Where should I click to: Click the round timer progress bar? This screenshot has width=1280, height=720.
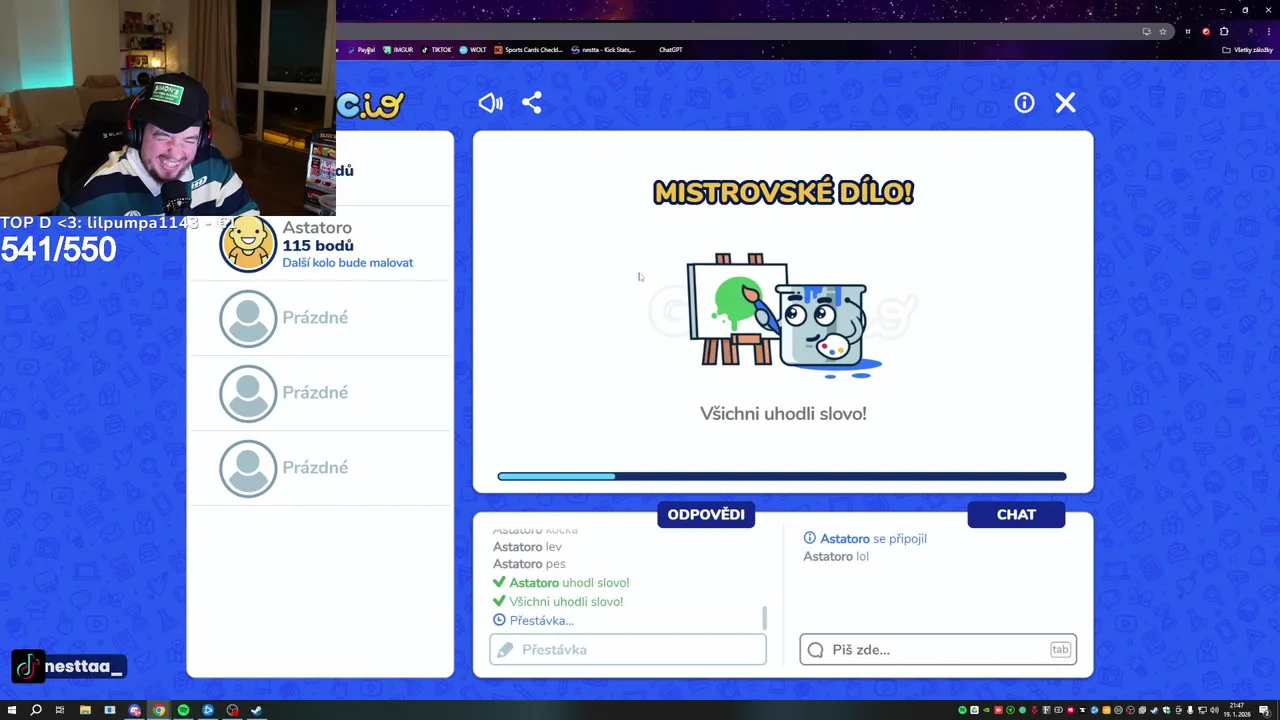782,477
